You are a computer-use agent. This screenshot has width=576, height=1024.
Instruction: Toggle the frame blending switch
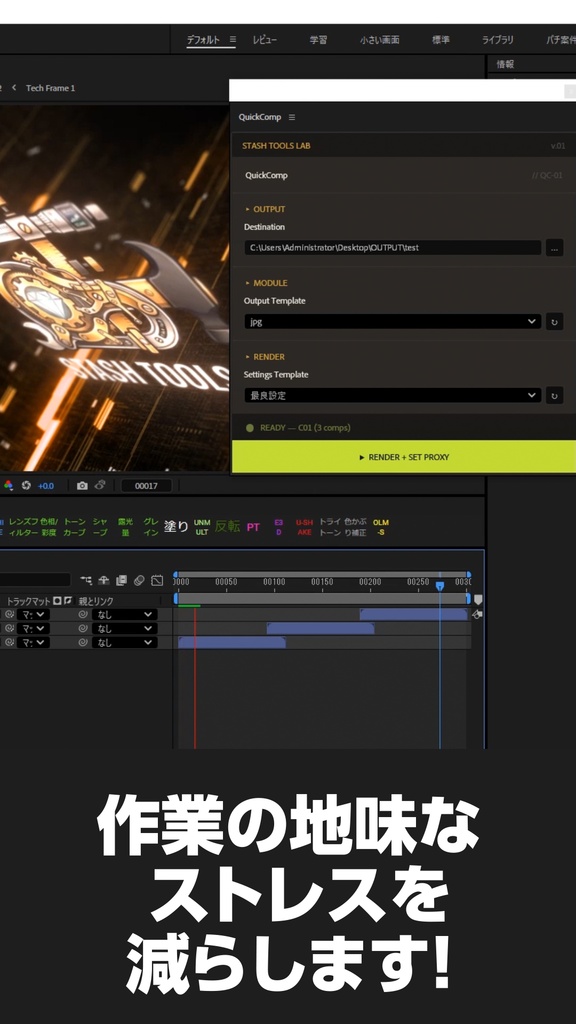121,580
